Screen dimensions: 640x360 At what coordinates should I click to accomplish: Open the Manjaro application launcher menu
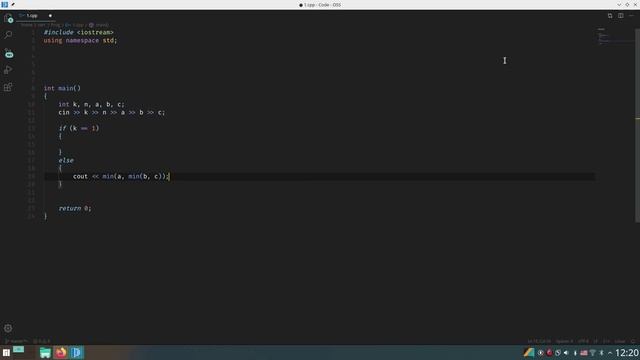pyautogui.click(x=6, y=353)
